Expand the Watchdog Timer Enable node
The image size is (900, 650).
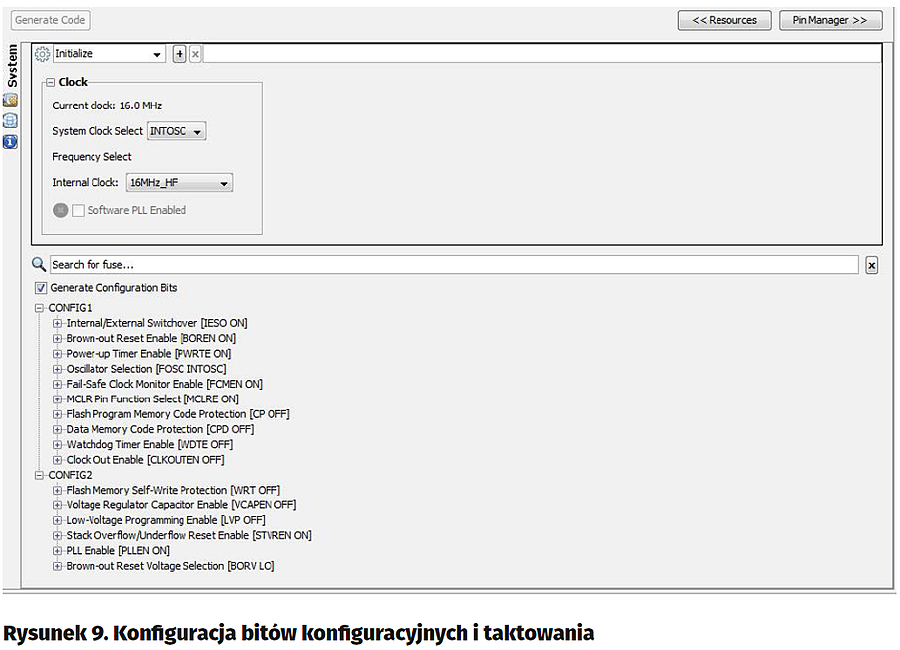[57, 445]
